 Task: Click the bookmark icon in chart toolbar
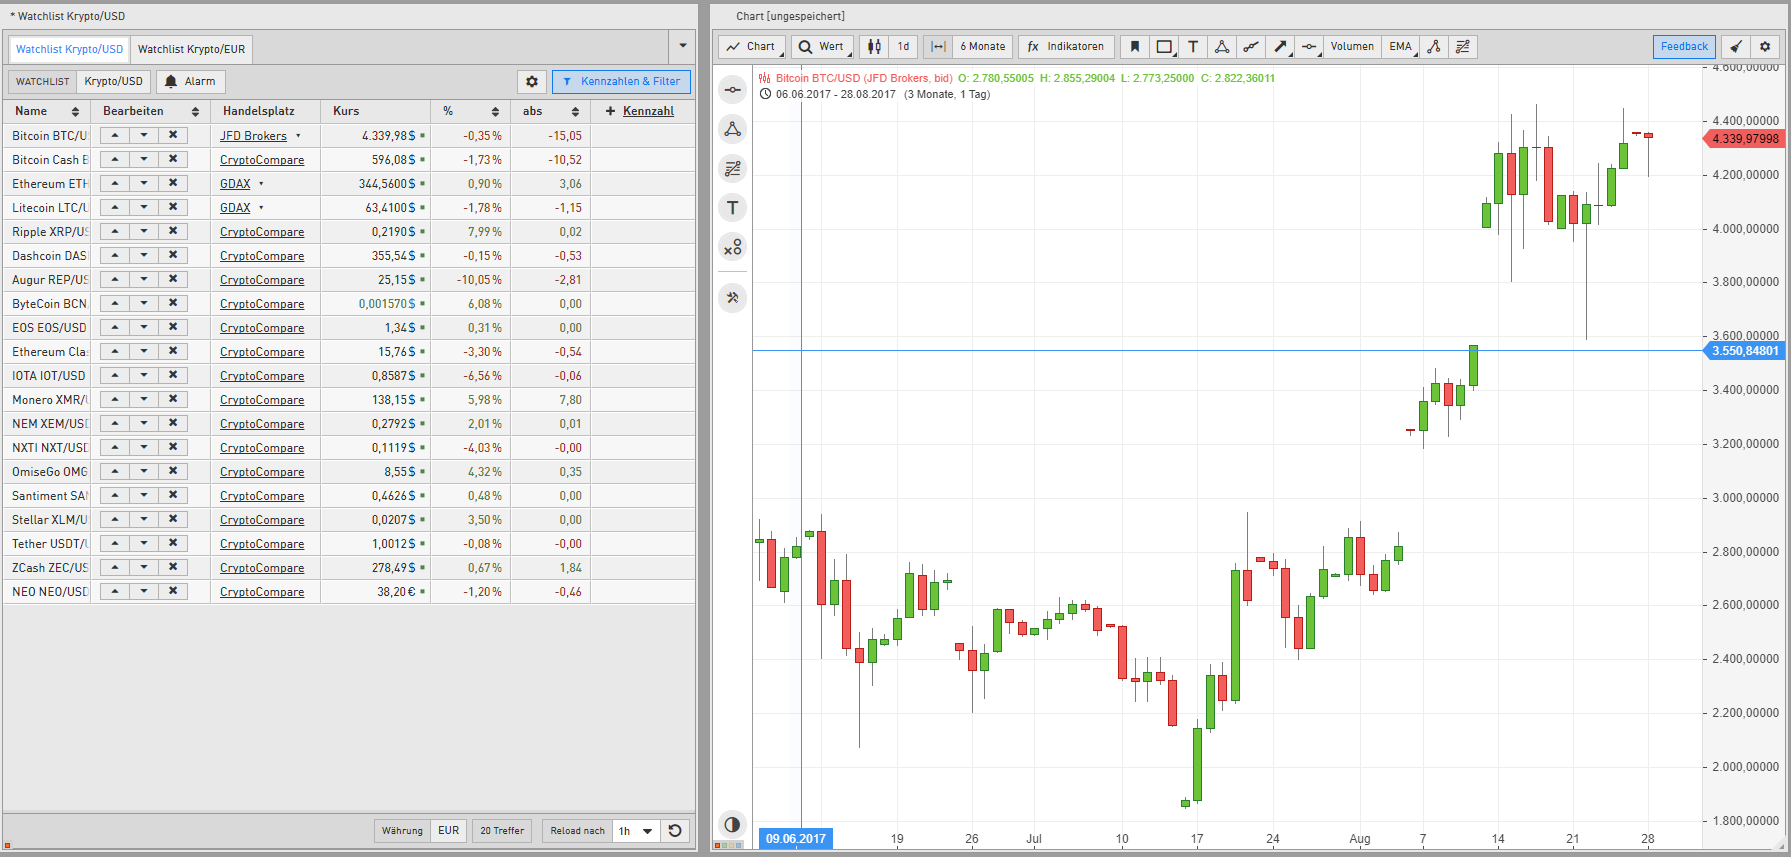coord(1135,47)
